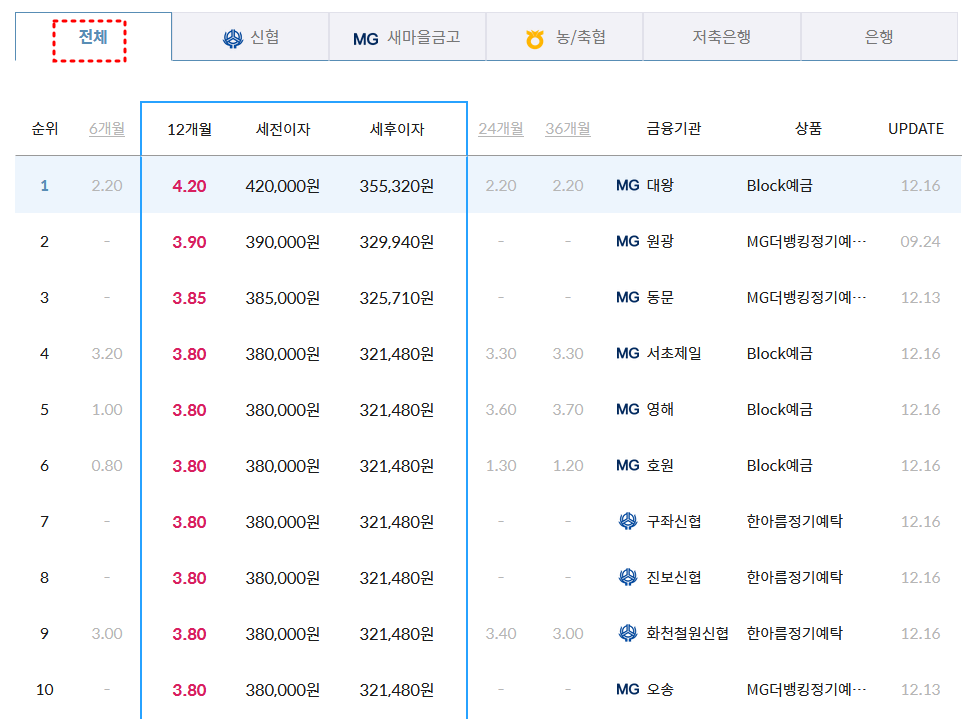This screenshot has width=979, height=719.
Task: Select Block예금 product of 영해 row
Action: coord(780,409)
